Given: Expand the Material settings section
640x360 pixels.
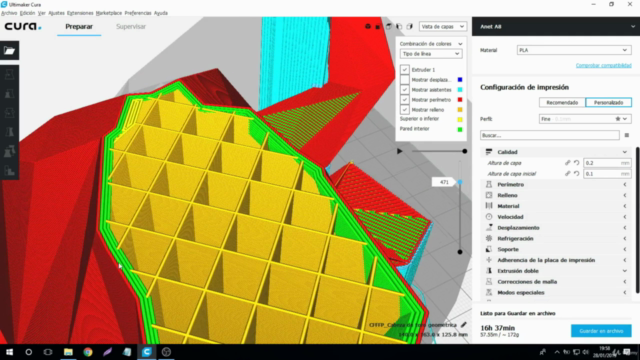Looking at the screenshot, I should click(x=556, y=206).
